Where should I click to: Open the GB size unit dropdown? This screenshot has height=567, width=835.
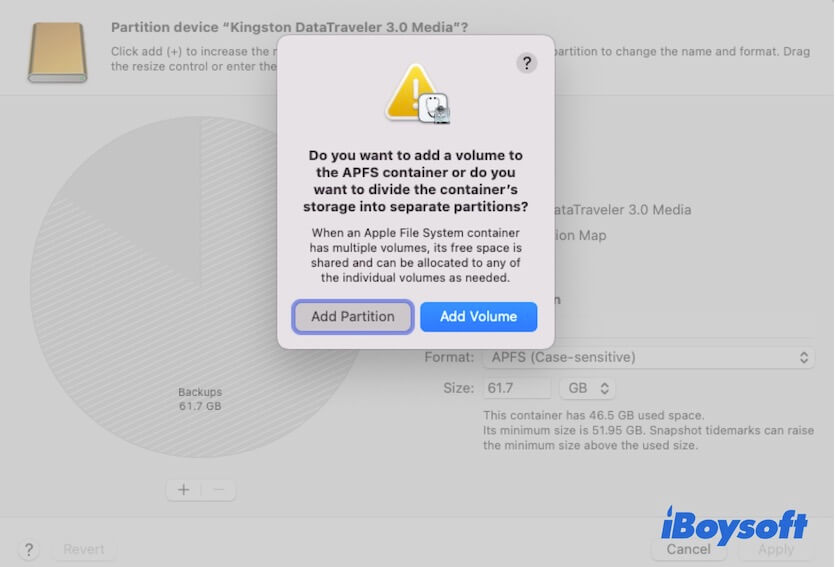(x=587, y=388)
